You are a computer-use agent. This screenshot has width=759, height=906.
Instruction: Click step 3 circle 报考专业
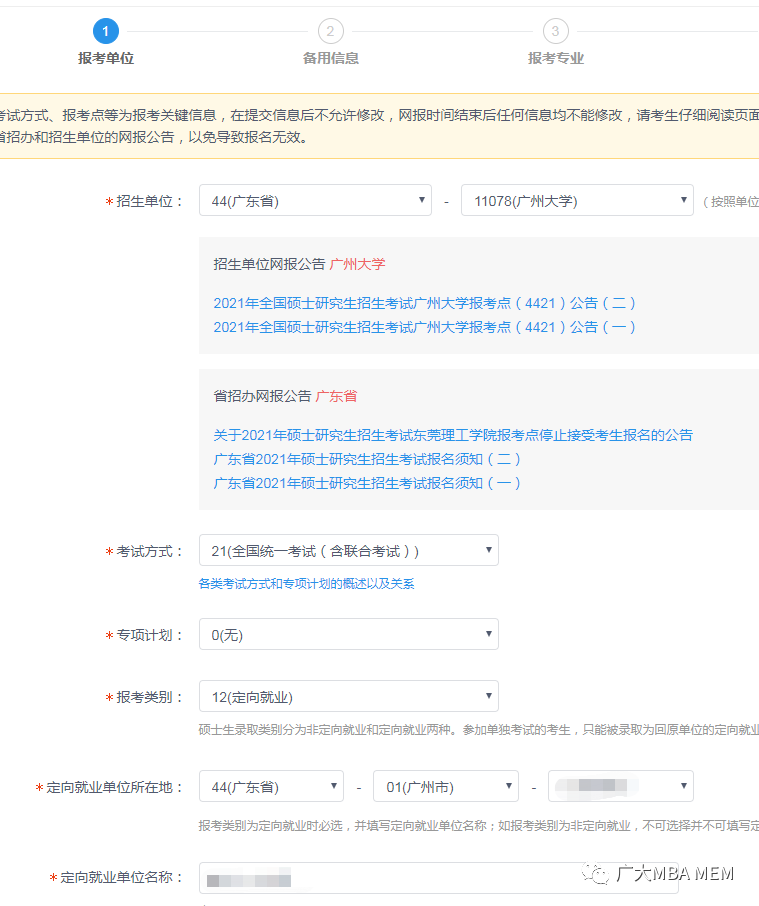[556, 31]
